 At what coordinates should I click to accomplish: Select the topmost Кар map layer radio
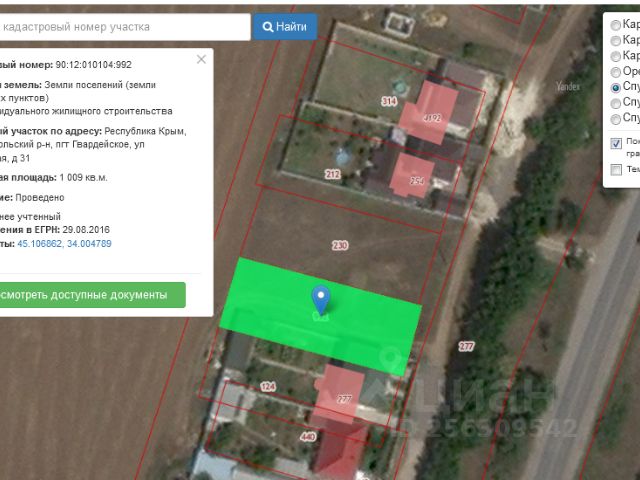point(615,24)
